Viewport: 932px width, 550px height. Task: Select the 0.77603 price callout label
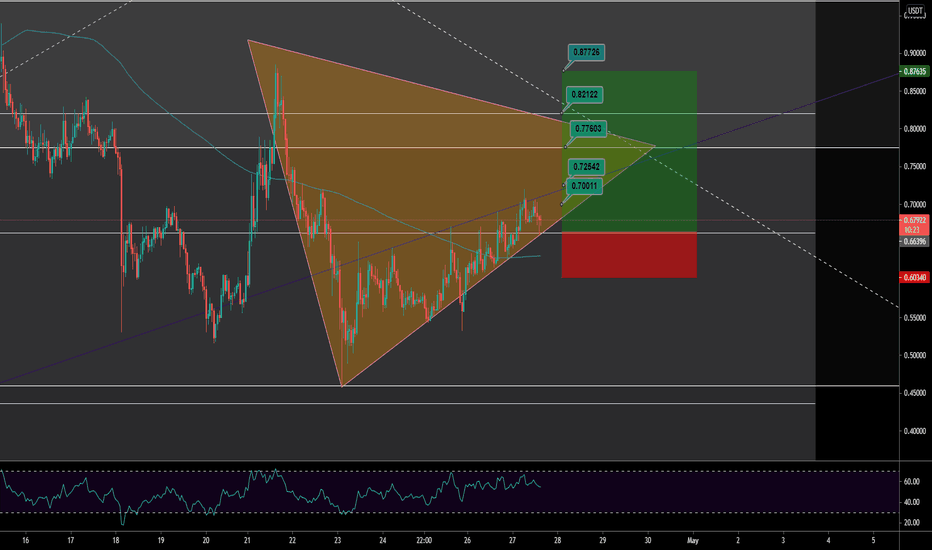[588, 128]
